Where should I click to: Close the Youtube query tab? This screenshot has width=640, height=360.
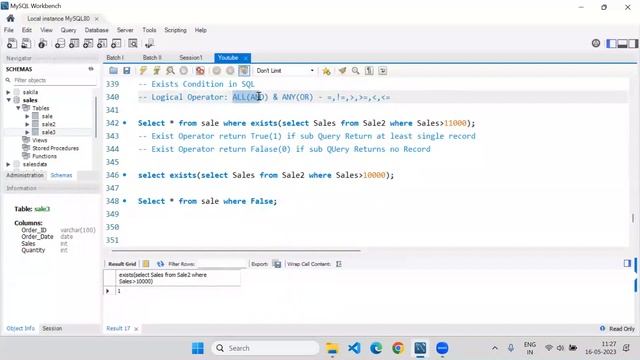(x=246, y=58)
